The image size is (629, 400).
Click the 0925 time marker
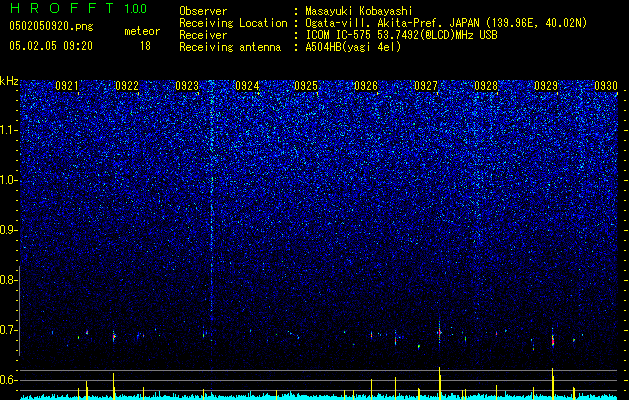[306, 86]
